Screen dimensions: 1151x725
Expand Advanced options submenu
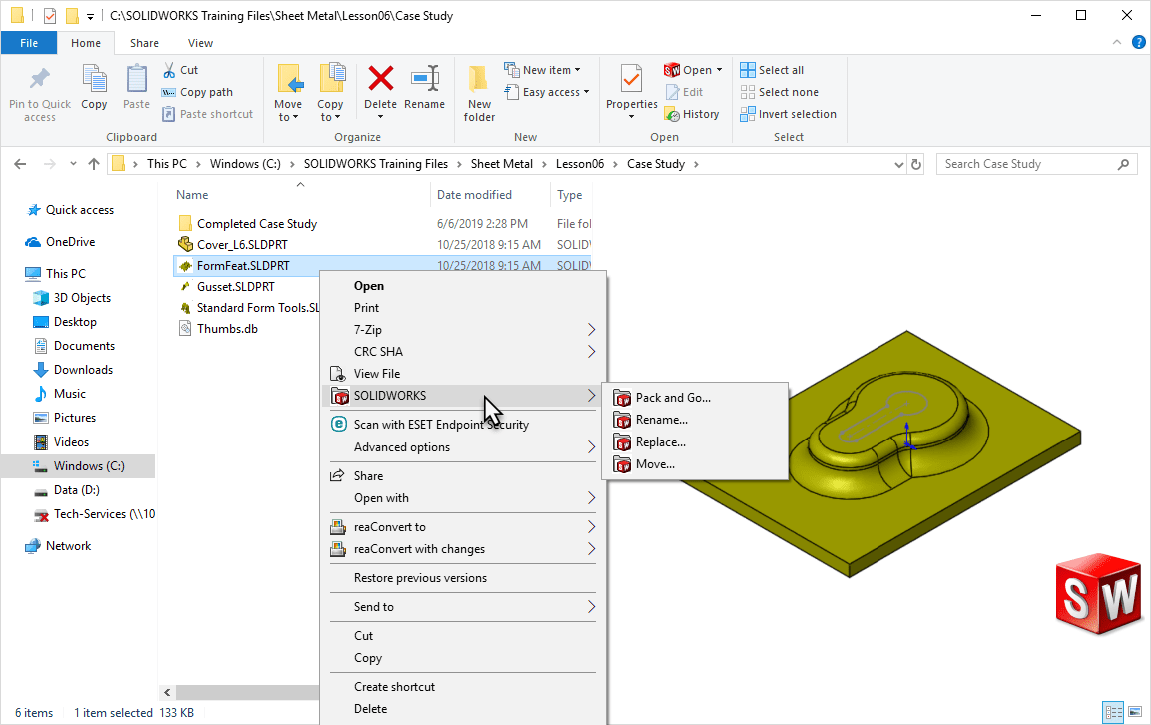pos(463,447)
